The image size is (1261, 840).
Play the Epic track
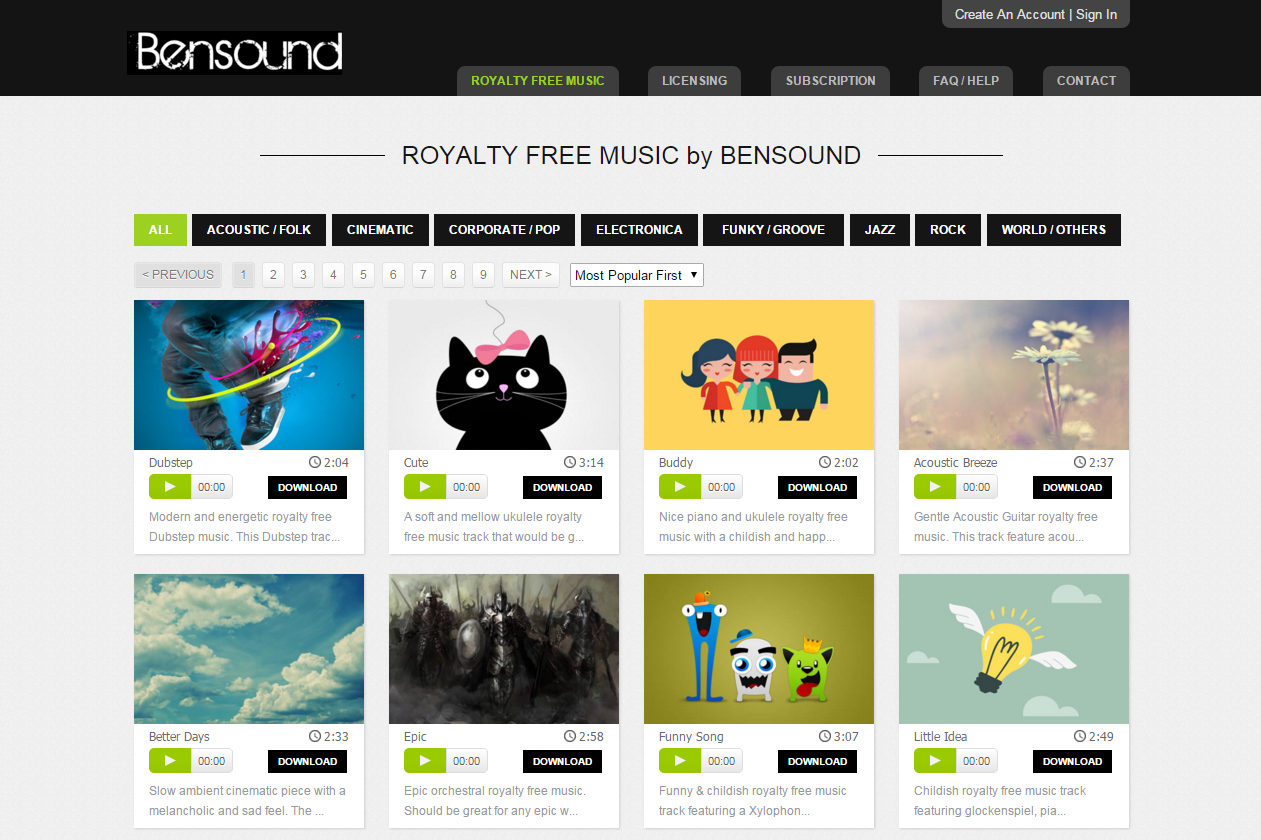point(425,761)
